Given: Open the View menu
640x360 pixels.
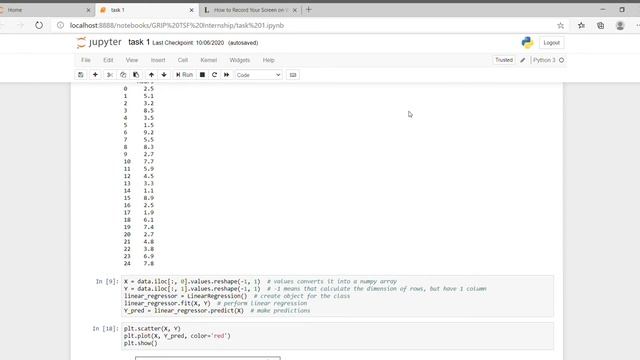Looking at the screenshot, I should pos(132,60).
